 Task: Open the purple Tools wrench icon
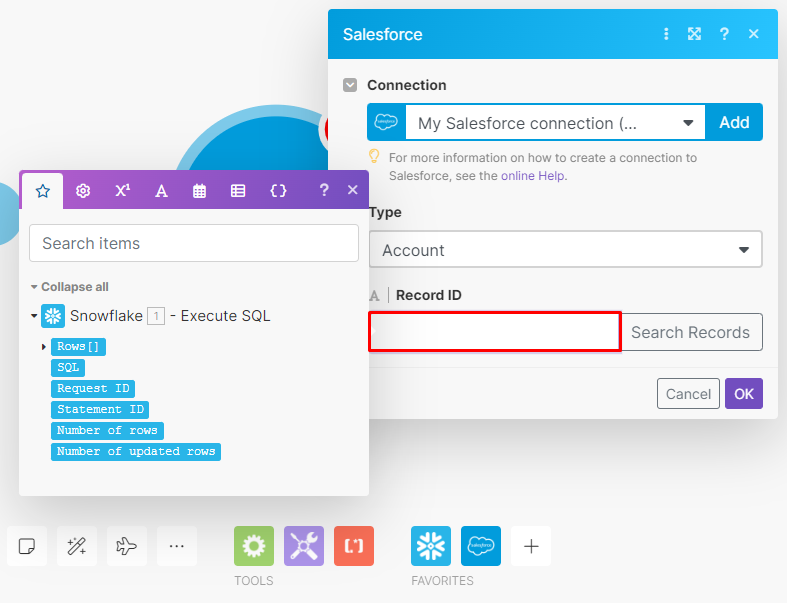pyautogui.click(x=304, y=546)
